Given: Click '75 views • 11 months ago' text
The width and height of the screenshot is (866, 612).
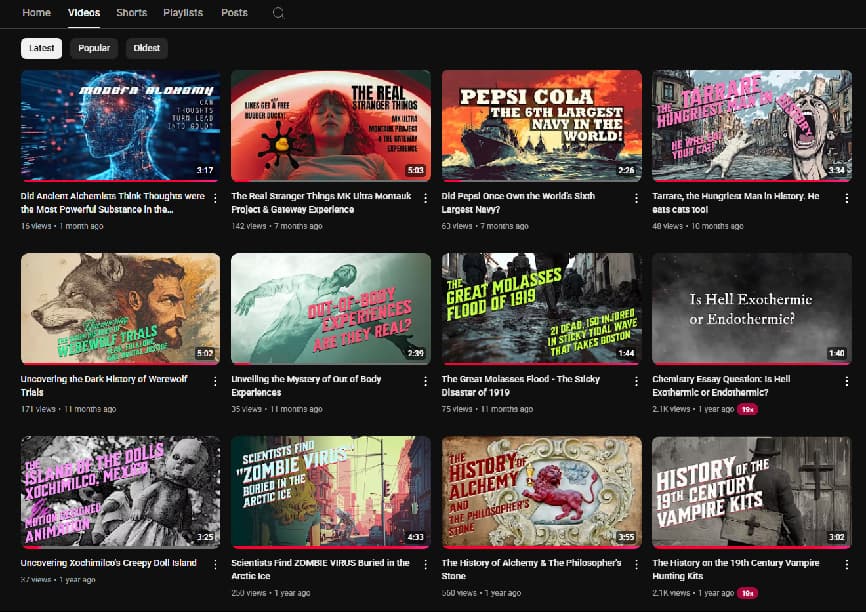Looking at the screenshot, I should click(487, 409).
